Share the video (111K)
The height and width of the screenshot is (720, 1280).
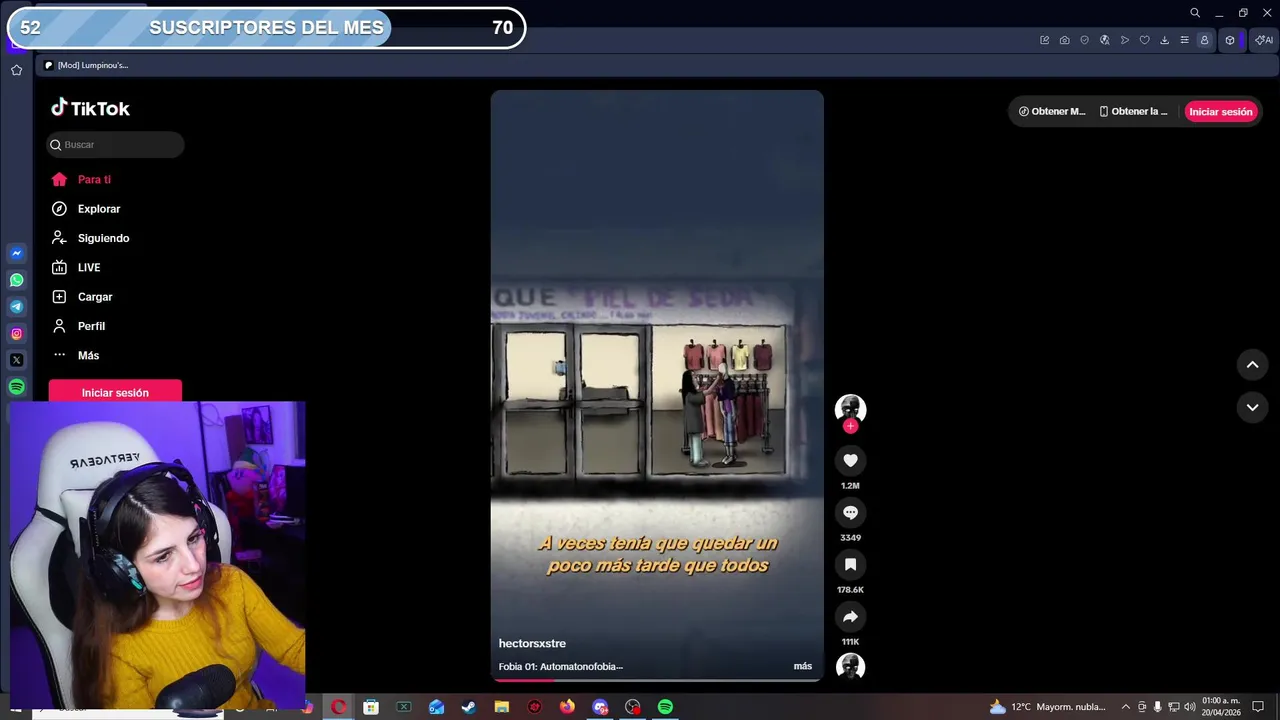coord(850,616)
